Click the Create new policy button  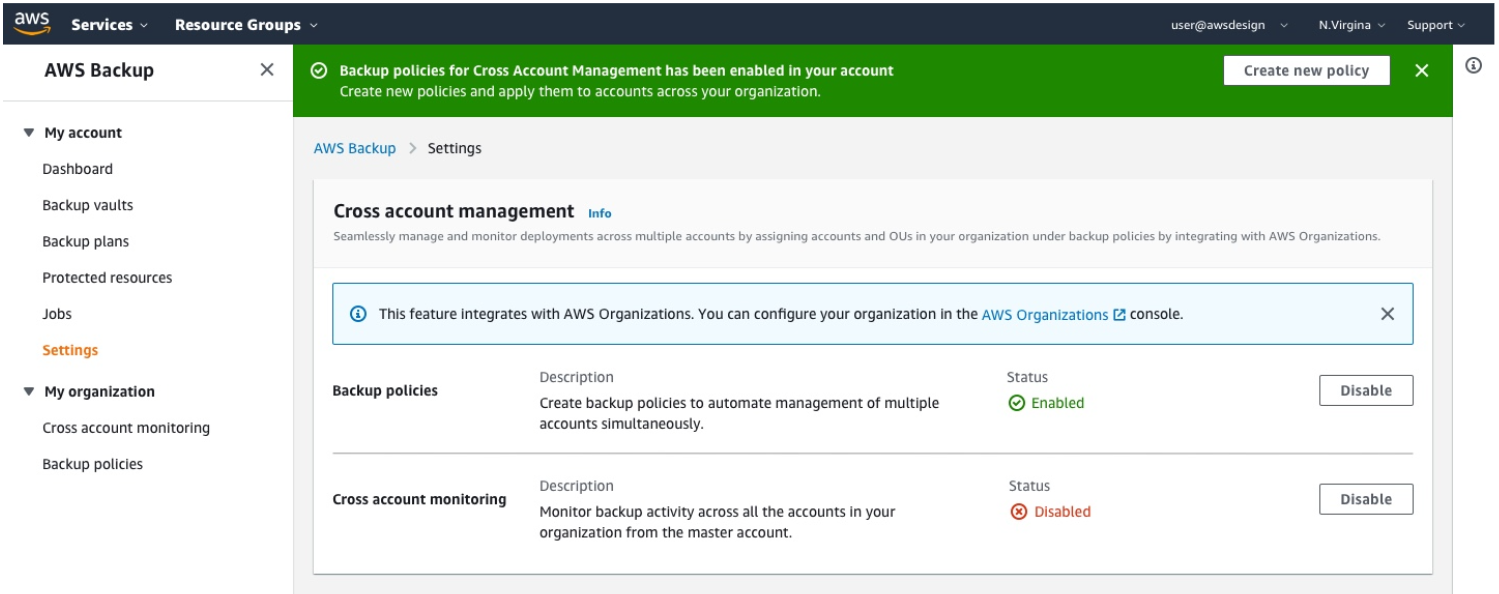[x=1305, y=70]
